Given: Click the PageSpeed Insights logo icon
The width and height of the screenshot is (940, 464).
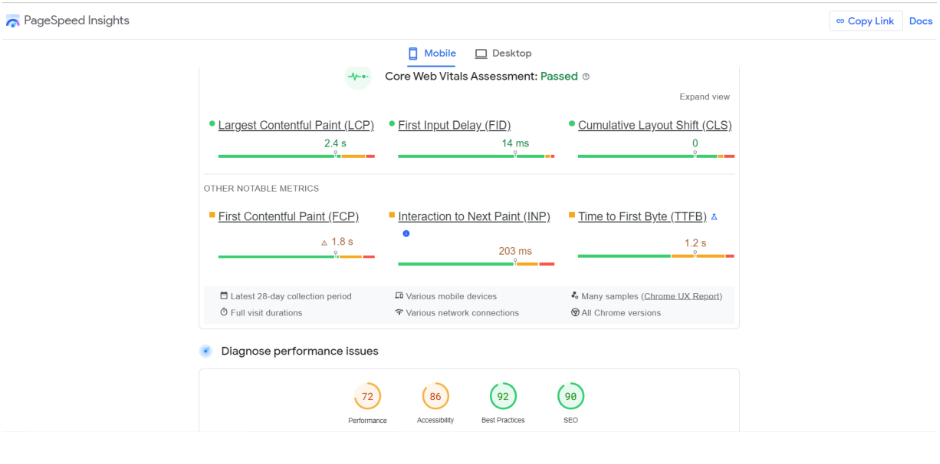Looking at the screenshot, I should click(x=13, y=21).
